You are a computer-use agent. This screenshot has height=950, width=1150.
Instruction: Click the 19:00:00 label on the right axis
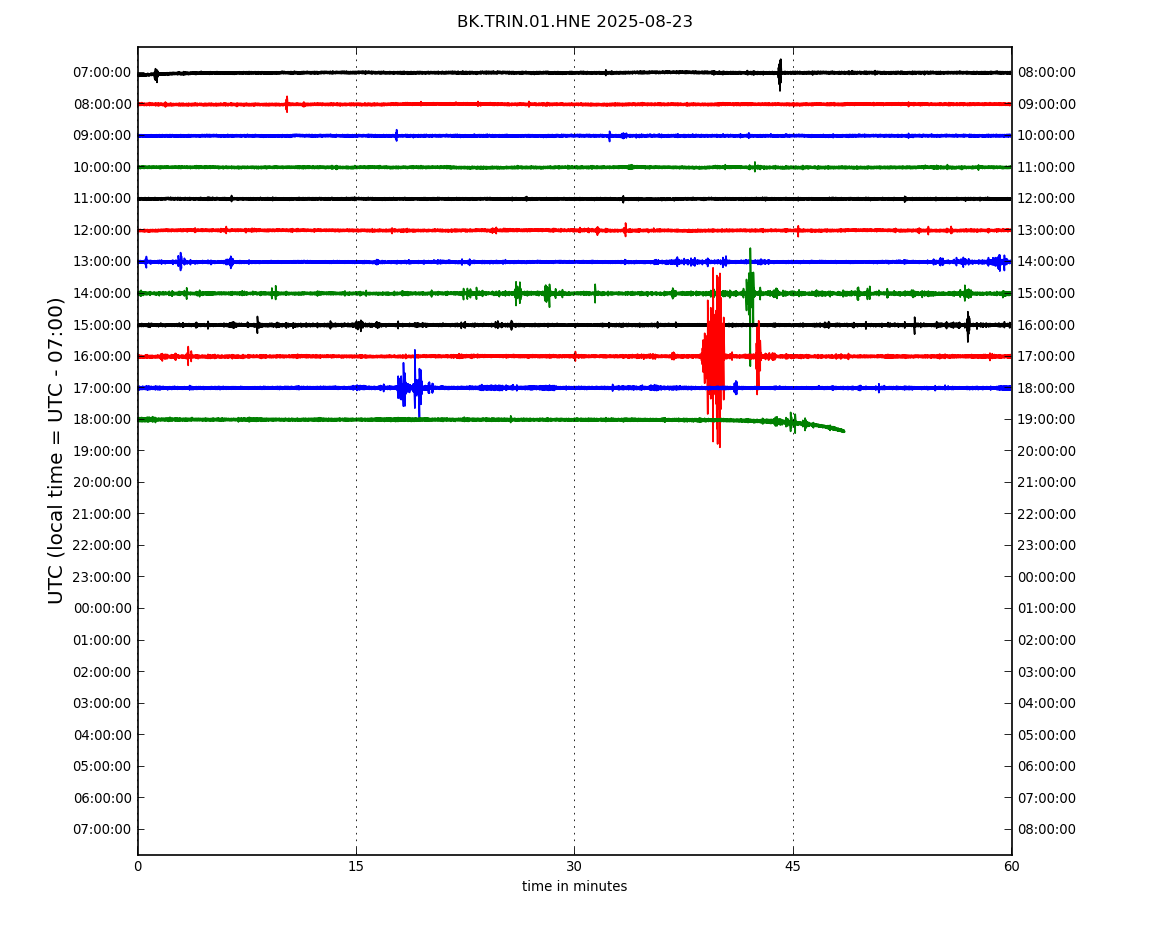1047,420
